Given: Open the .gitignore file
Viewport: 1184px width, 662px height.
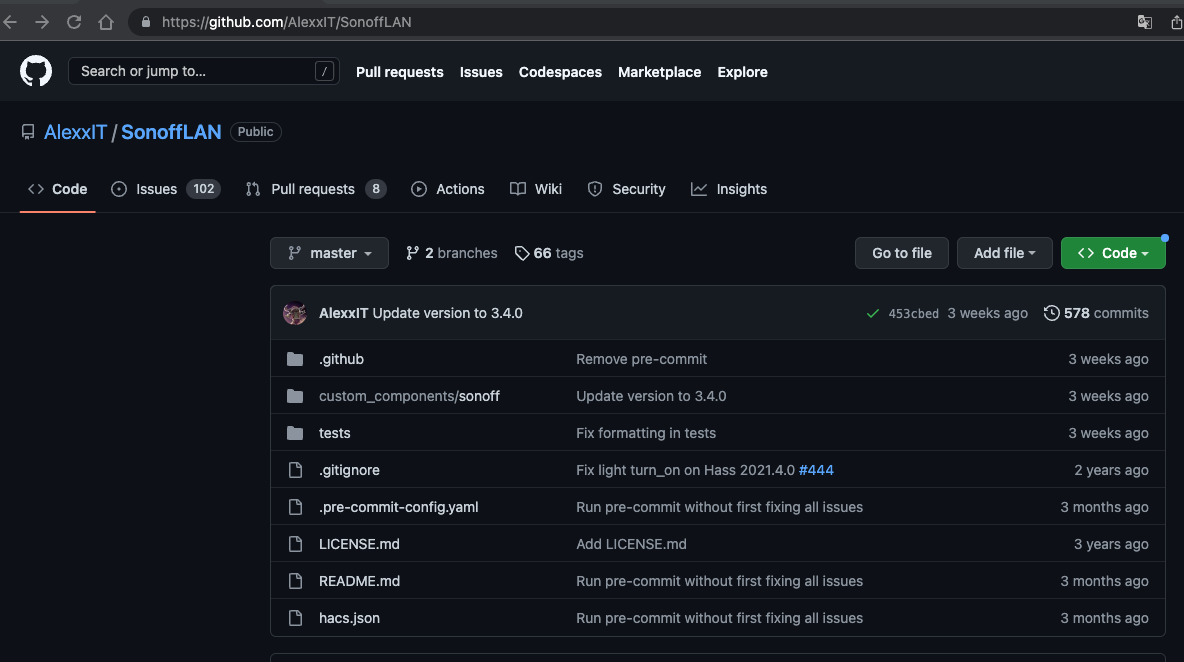Looking at the screenshot, I should coord(349,470).
